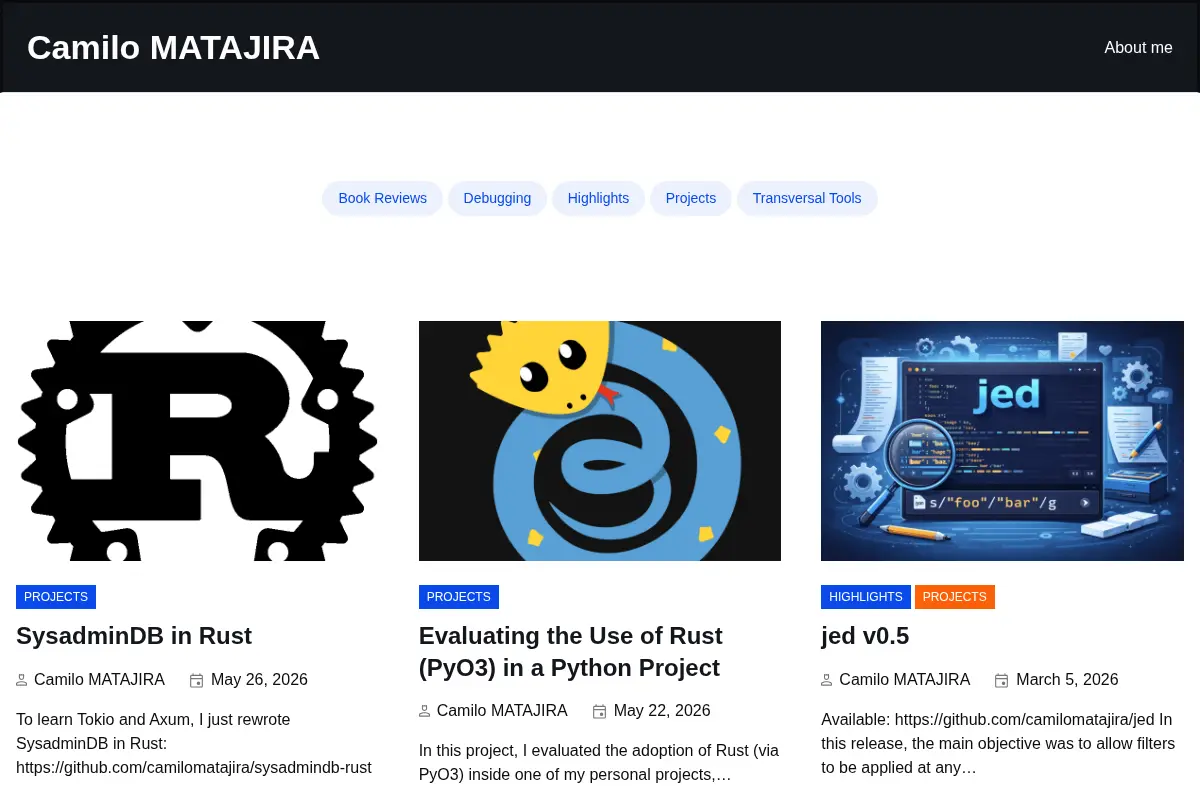Open the PyO3 snake thumbnail
1200x800 pixels.
point(600,441)
